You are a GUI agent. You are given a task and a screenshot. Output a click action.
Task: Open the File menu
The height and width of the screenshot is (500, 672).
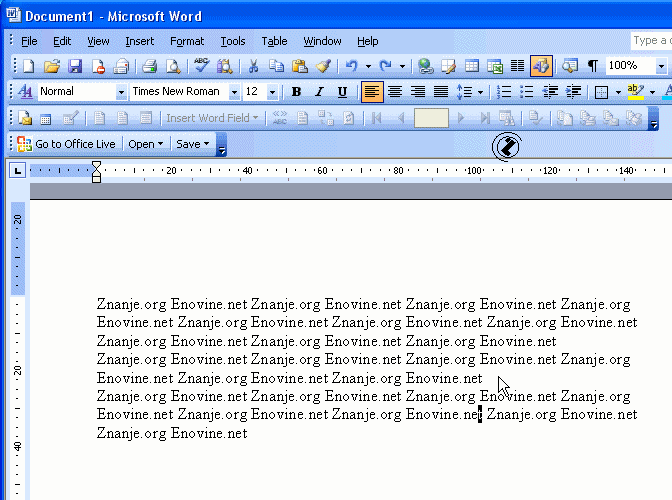(x=29, y=41)
